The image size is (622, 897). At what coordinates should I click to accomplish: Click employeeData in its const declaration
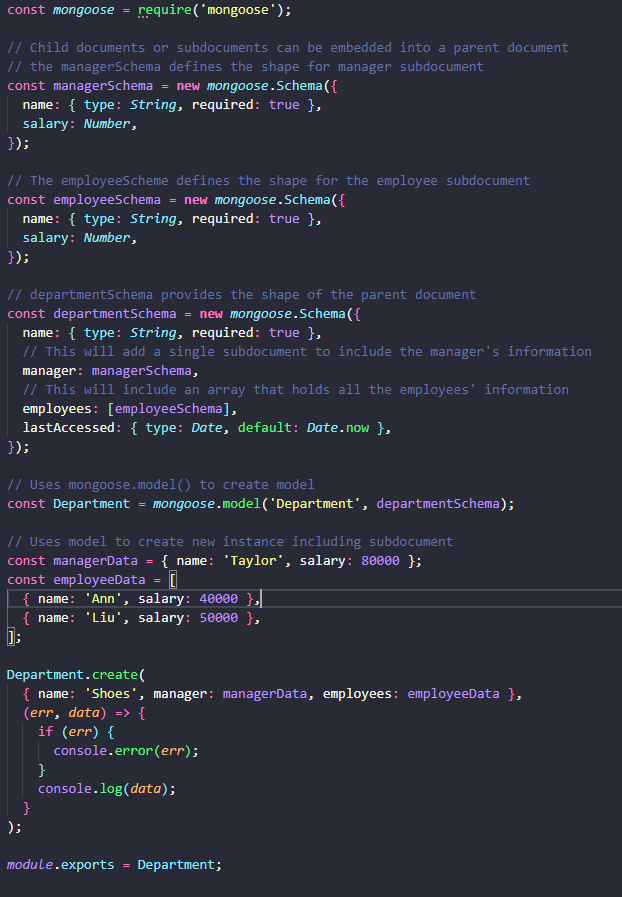(x=100, y=580)
